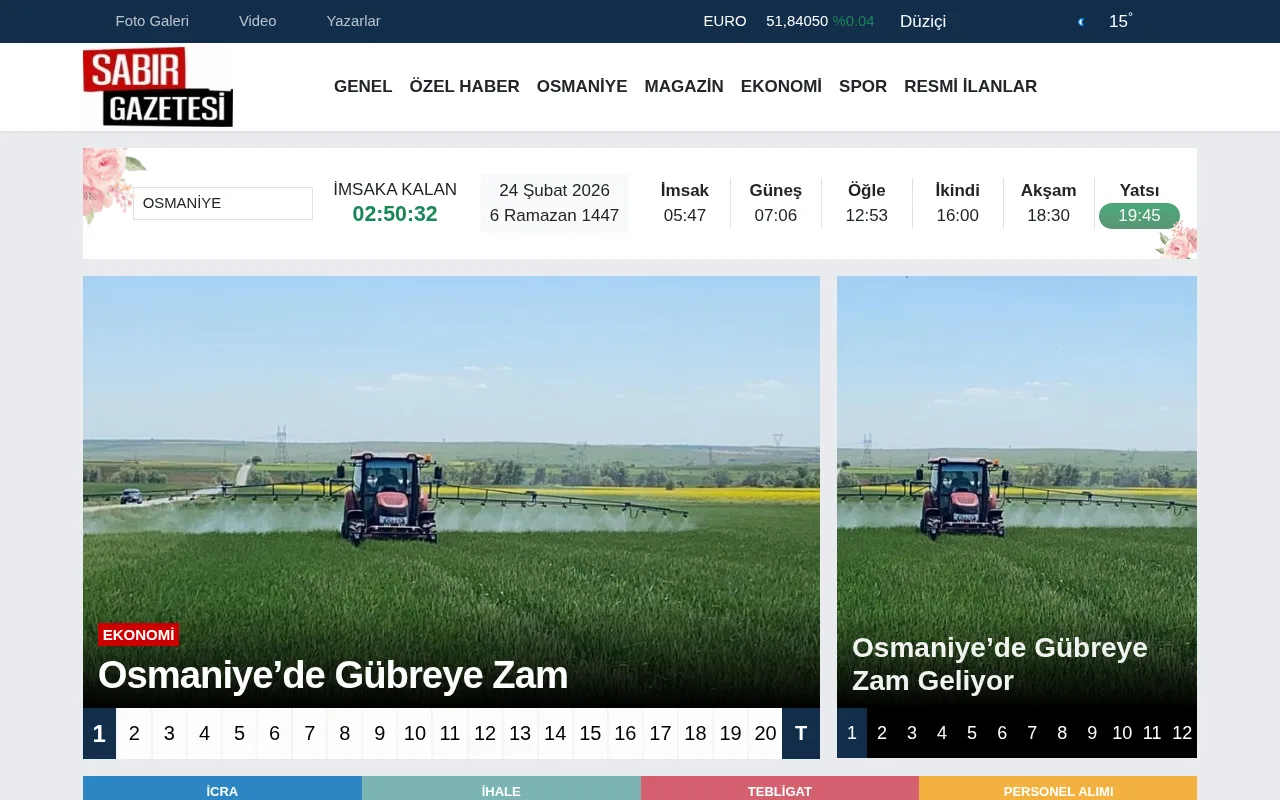Click the T button ending the slider pagination

point(800,733)
